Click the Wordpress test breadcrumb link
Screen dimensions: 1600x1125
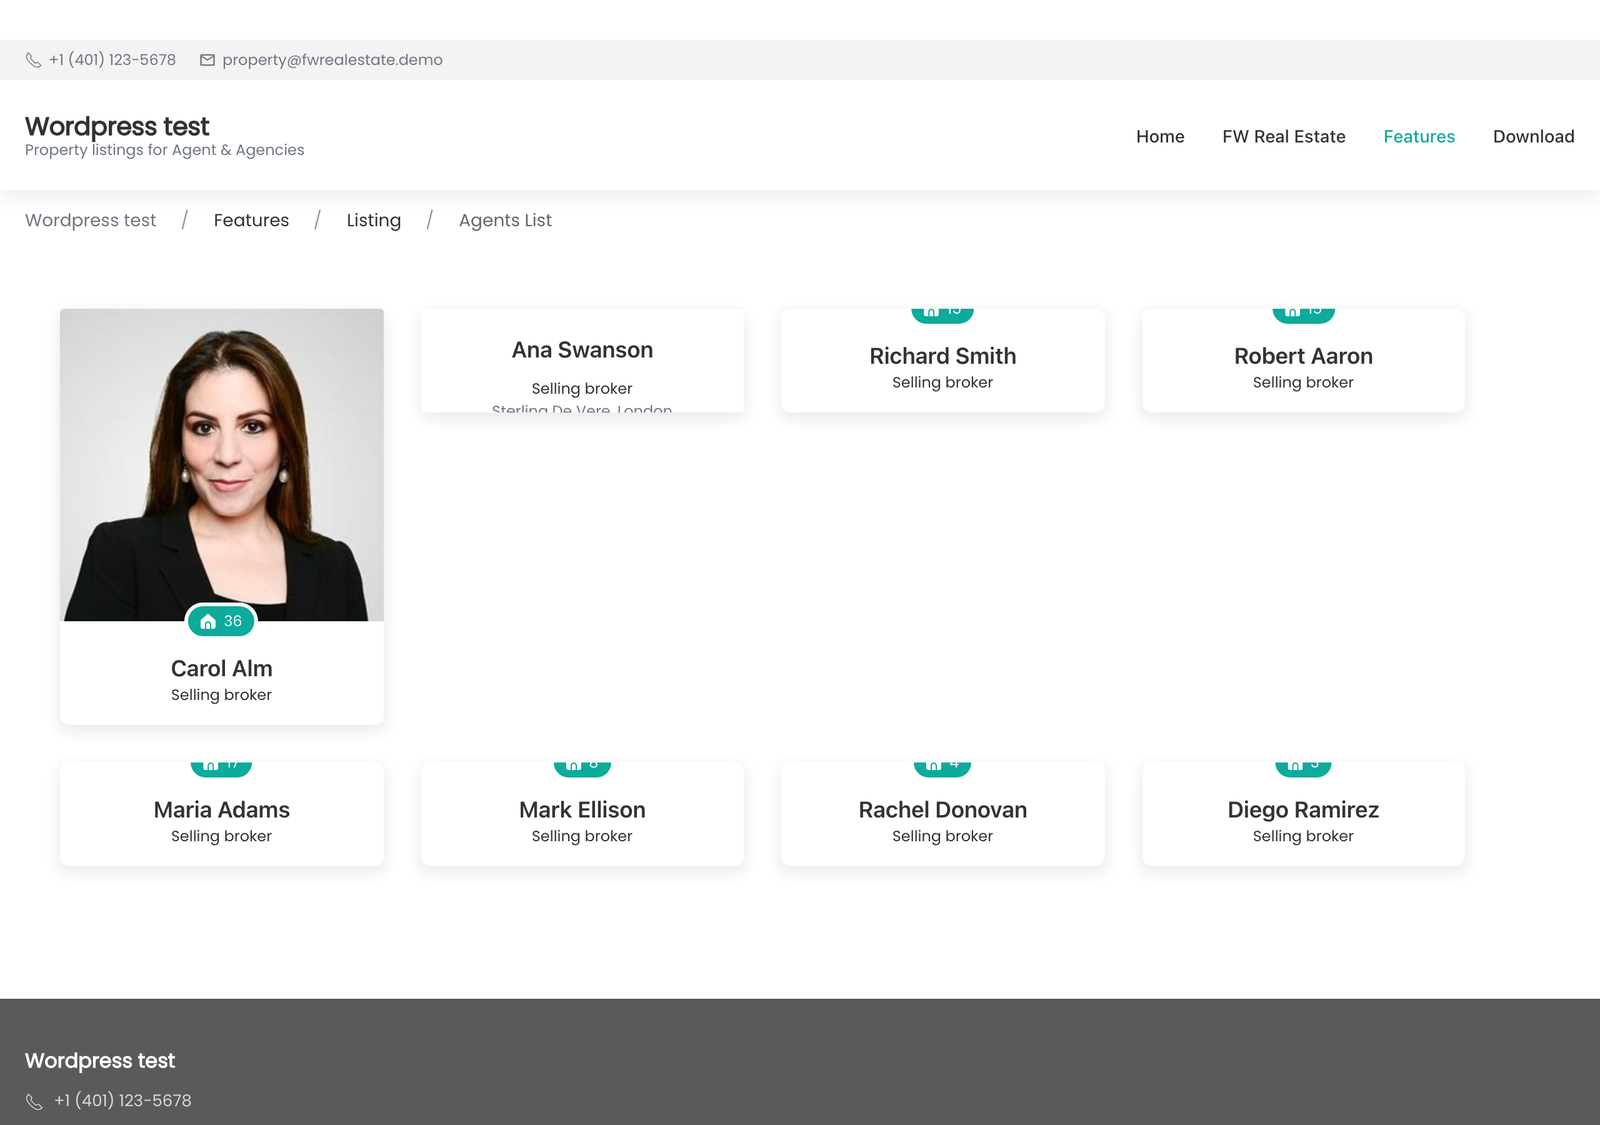(91, 220)
